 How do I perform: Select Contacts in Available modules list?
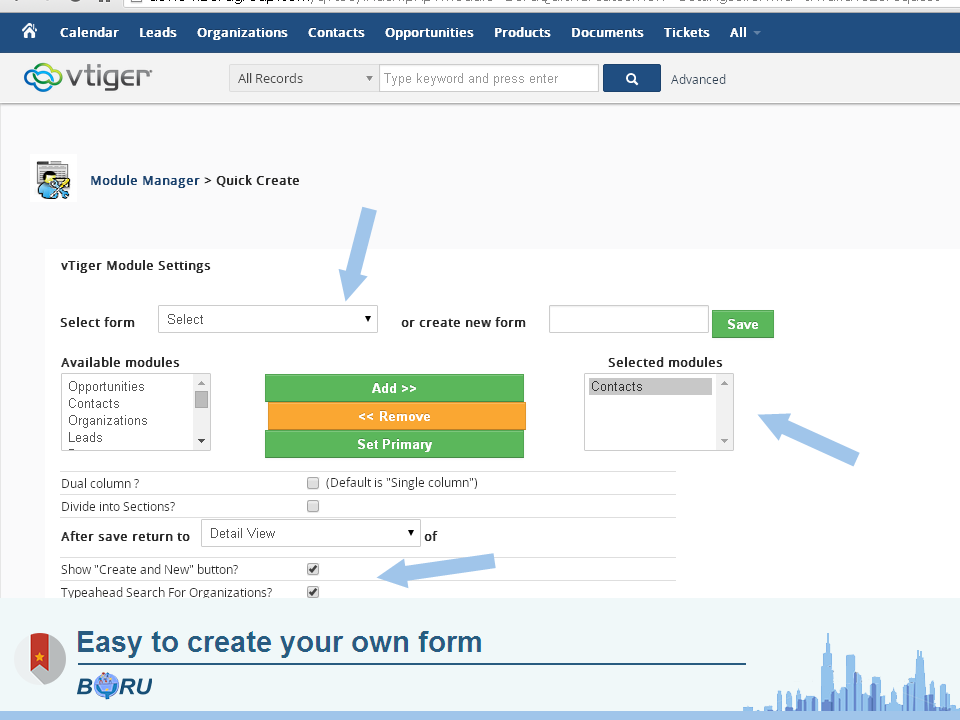(94, 403)
